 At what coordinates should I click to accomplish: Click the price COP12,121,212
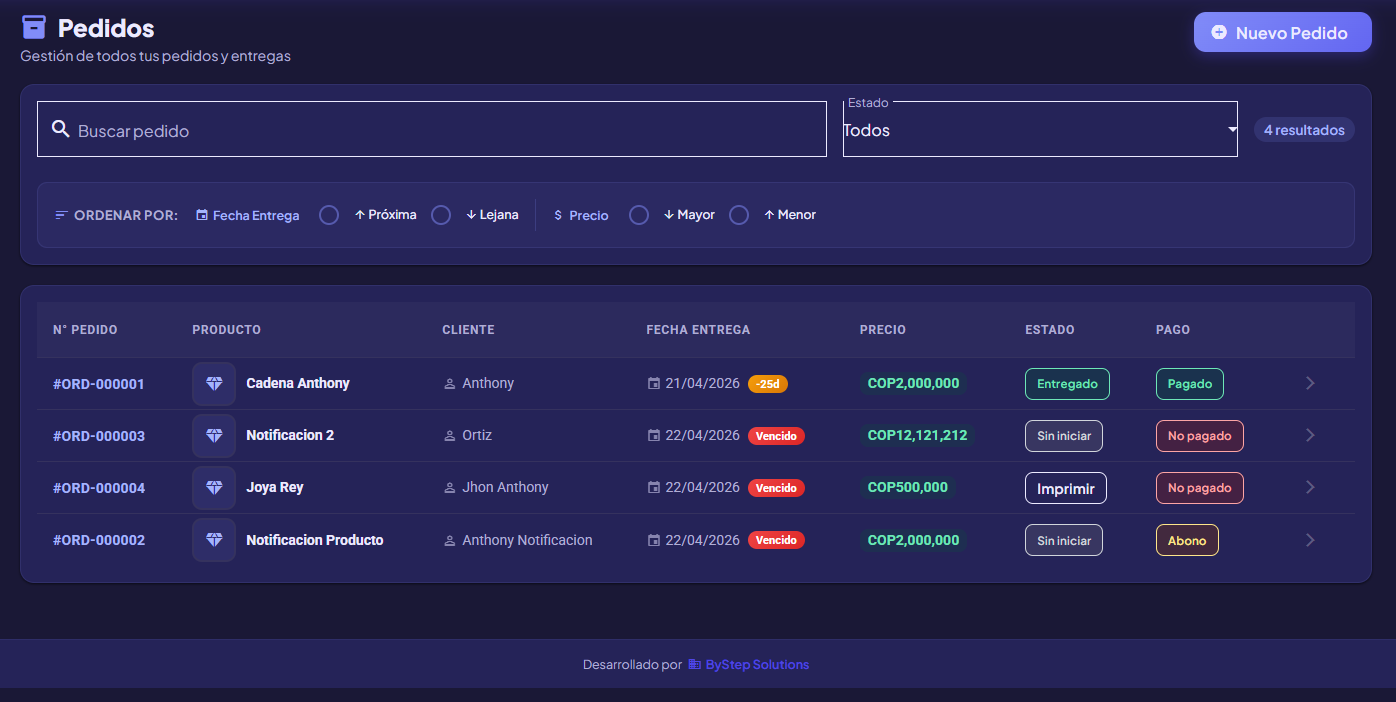[x=917, y=435]
